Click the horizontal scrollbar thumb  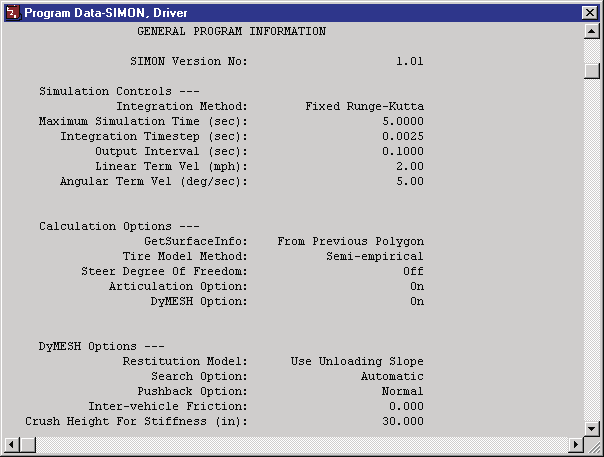tap(27, 445)
